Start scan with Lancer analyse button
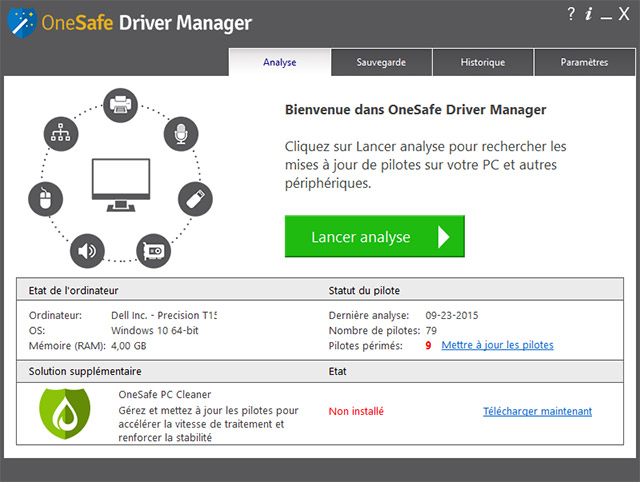The height and width of the screenshot is (482, 640). (x=375, y=236)
